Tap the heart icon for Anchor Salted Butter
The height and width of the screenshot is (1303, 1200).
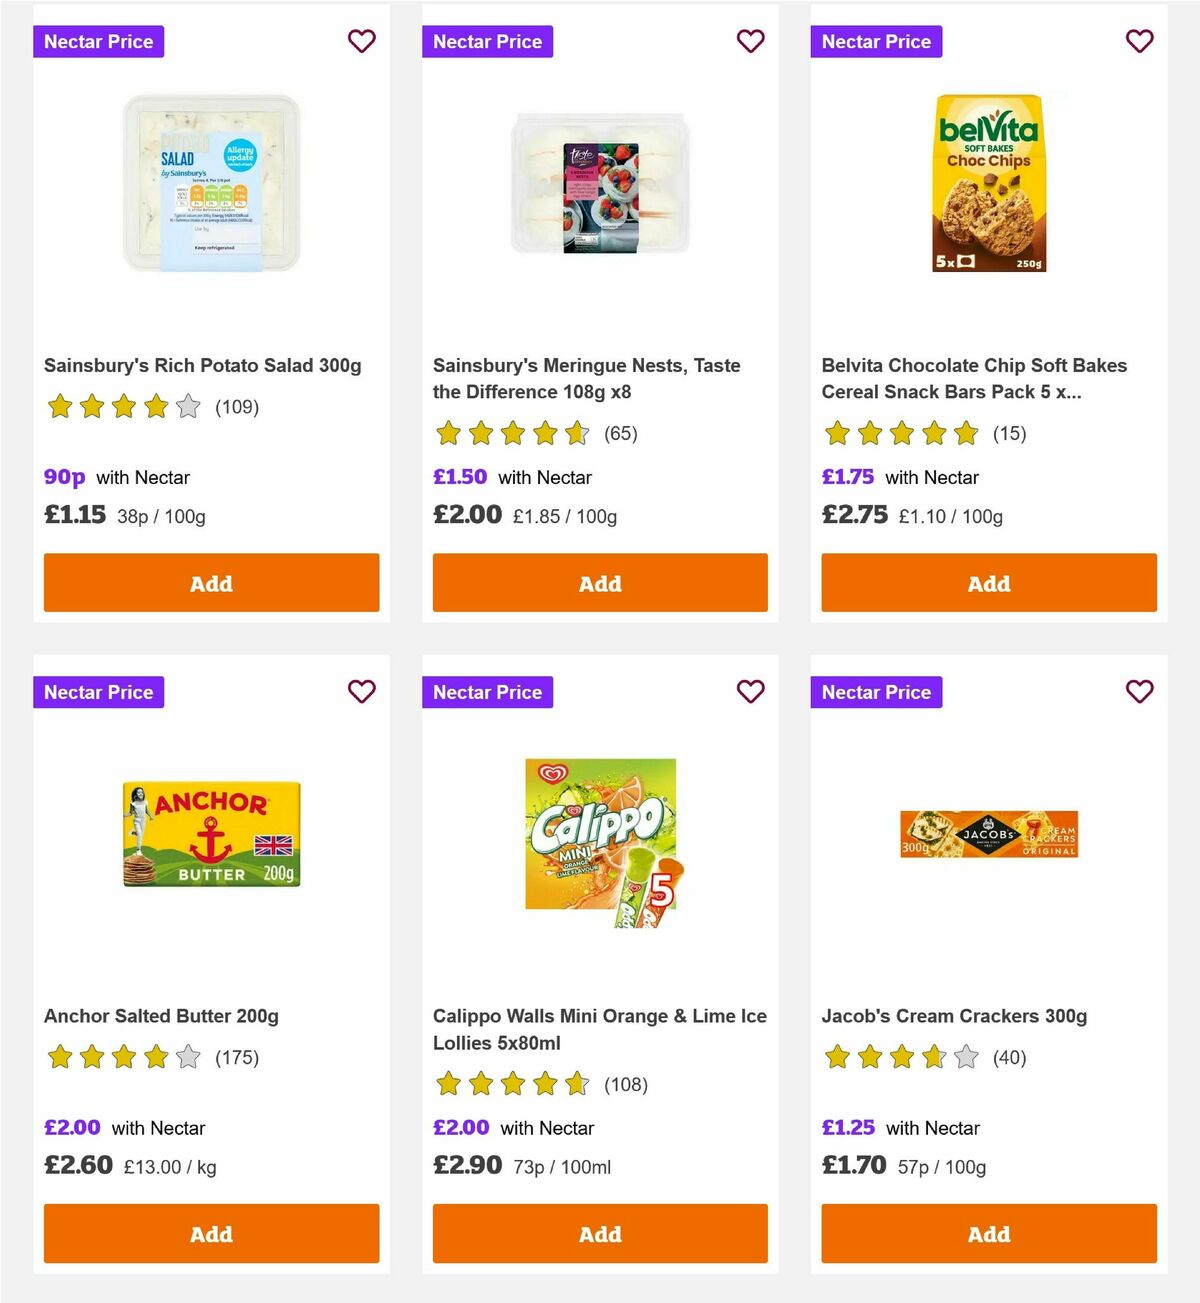(362, 691)
